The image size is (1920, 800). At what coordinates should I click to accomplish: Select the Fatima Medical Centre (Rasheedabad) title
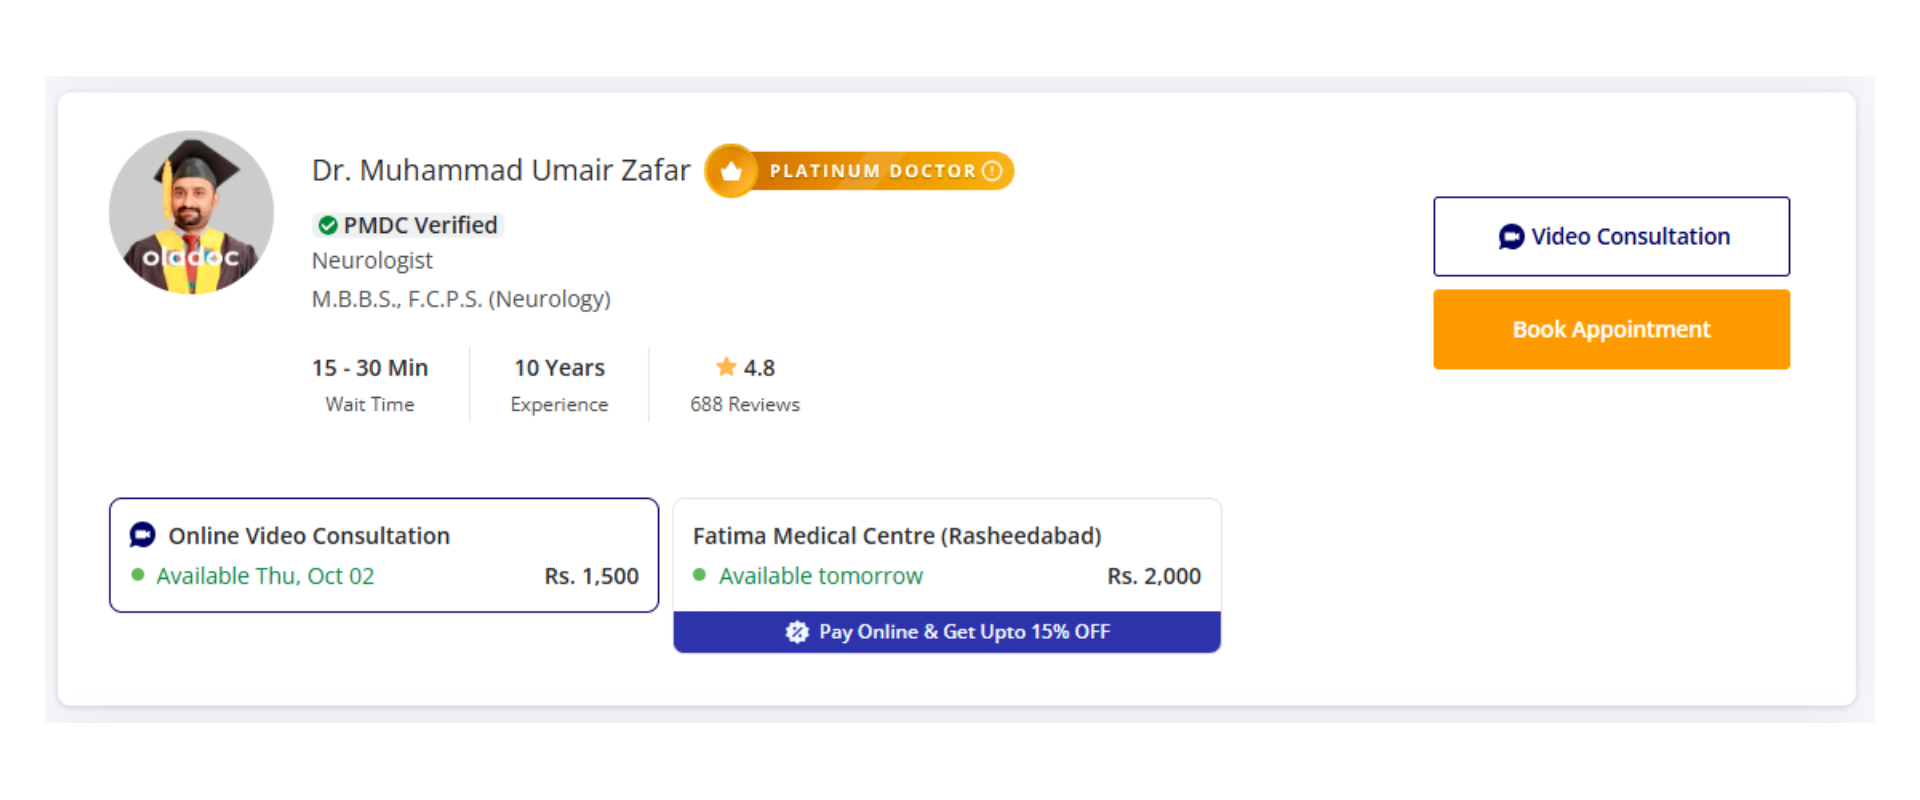point(897,536)
